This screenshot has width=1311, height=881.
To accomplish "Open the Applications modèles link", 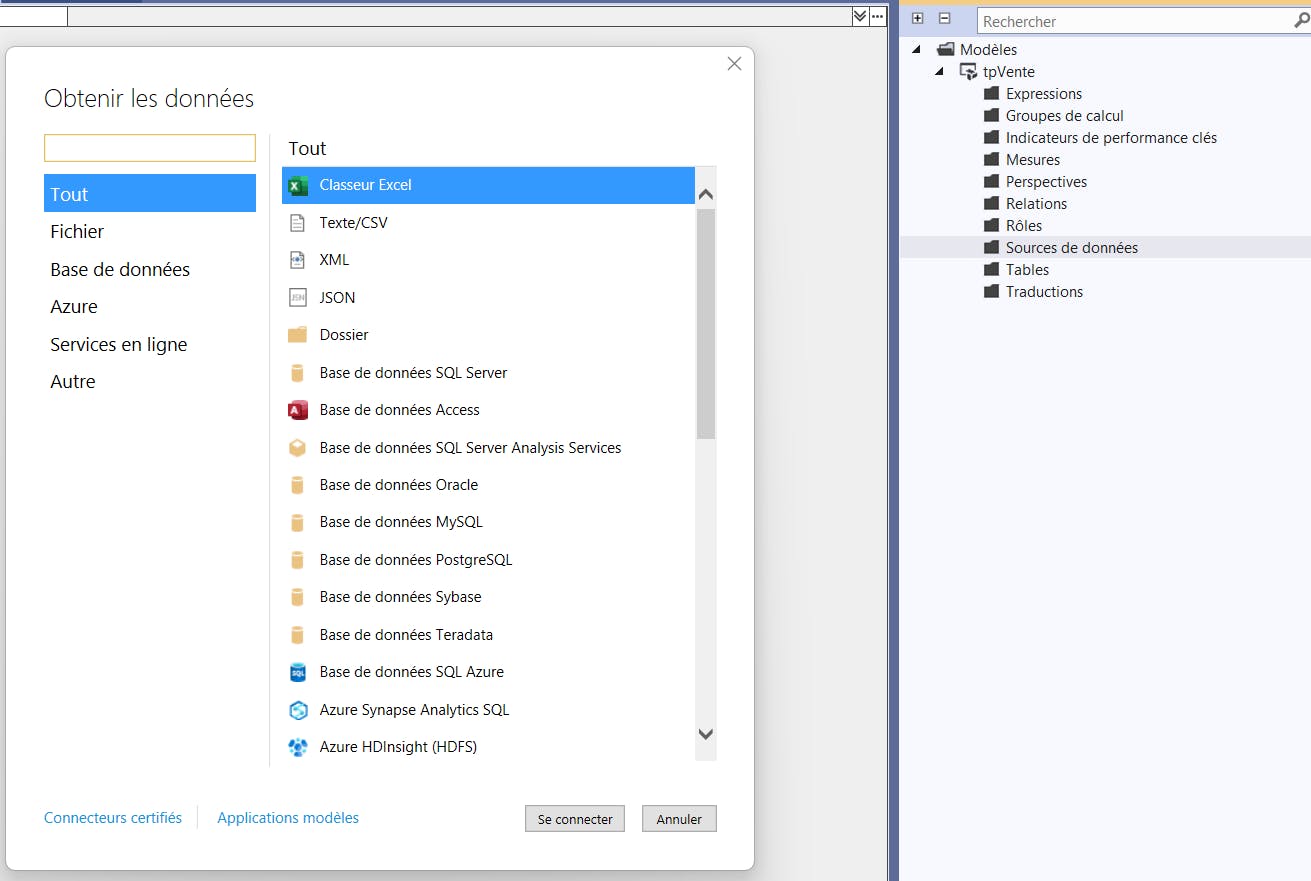I will [288, 818].
